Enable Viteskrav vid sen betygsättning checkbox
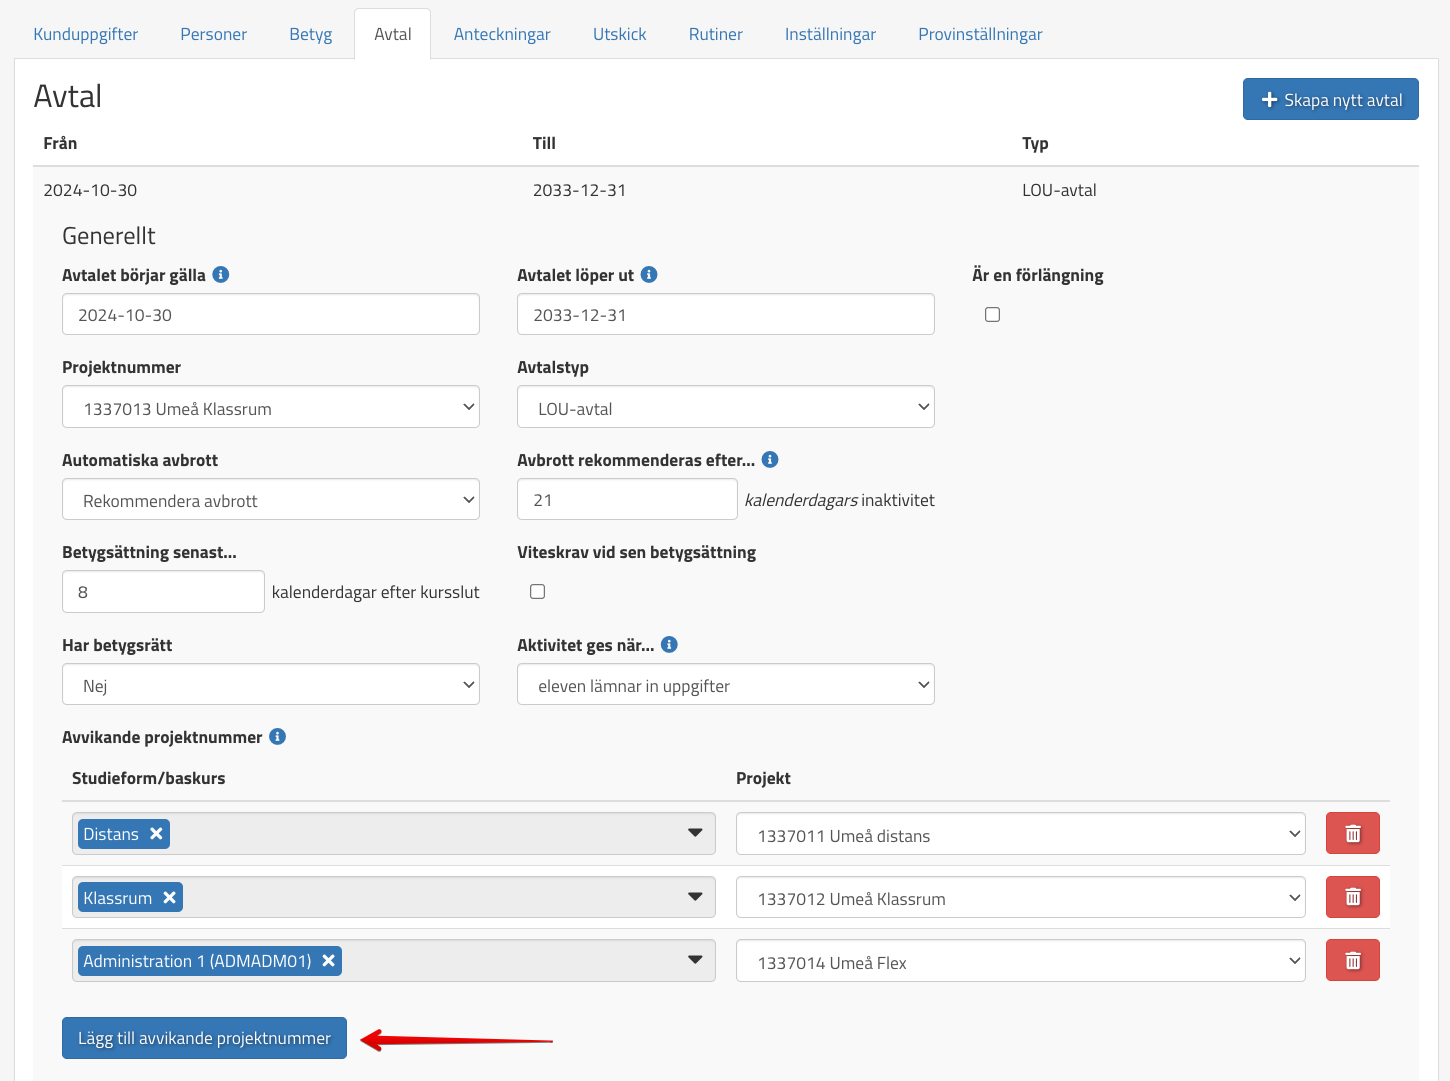This screenshot has width=1450, height=1081. [x=538, y=592]
